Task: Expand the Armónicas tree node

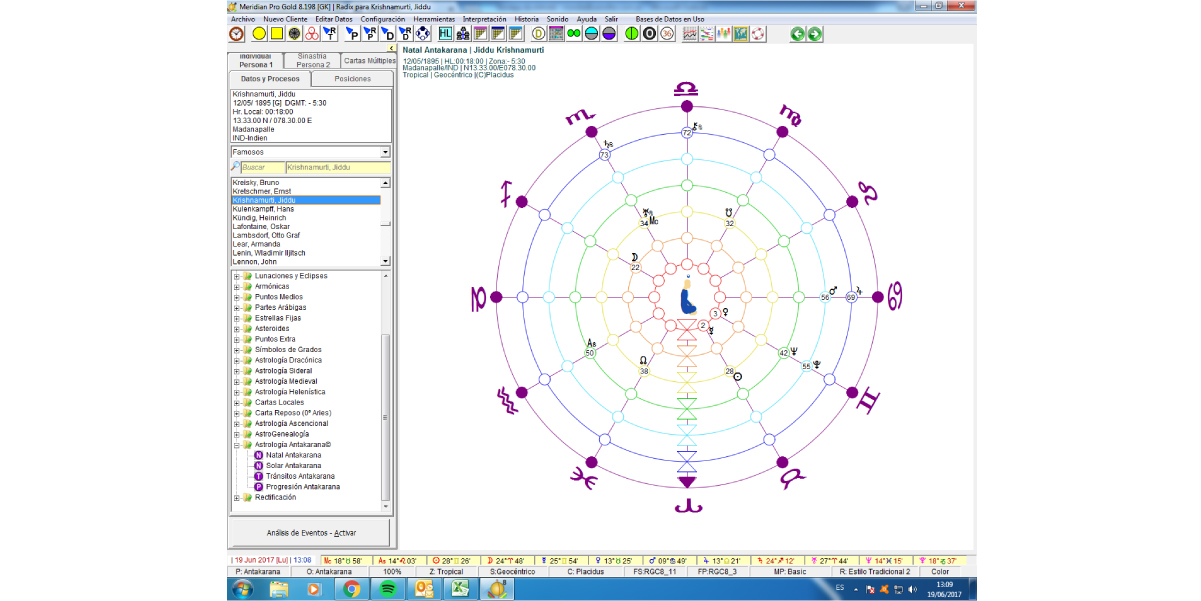Action: [x=237, y=287]
